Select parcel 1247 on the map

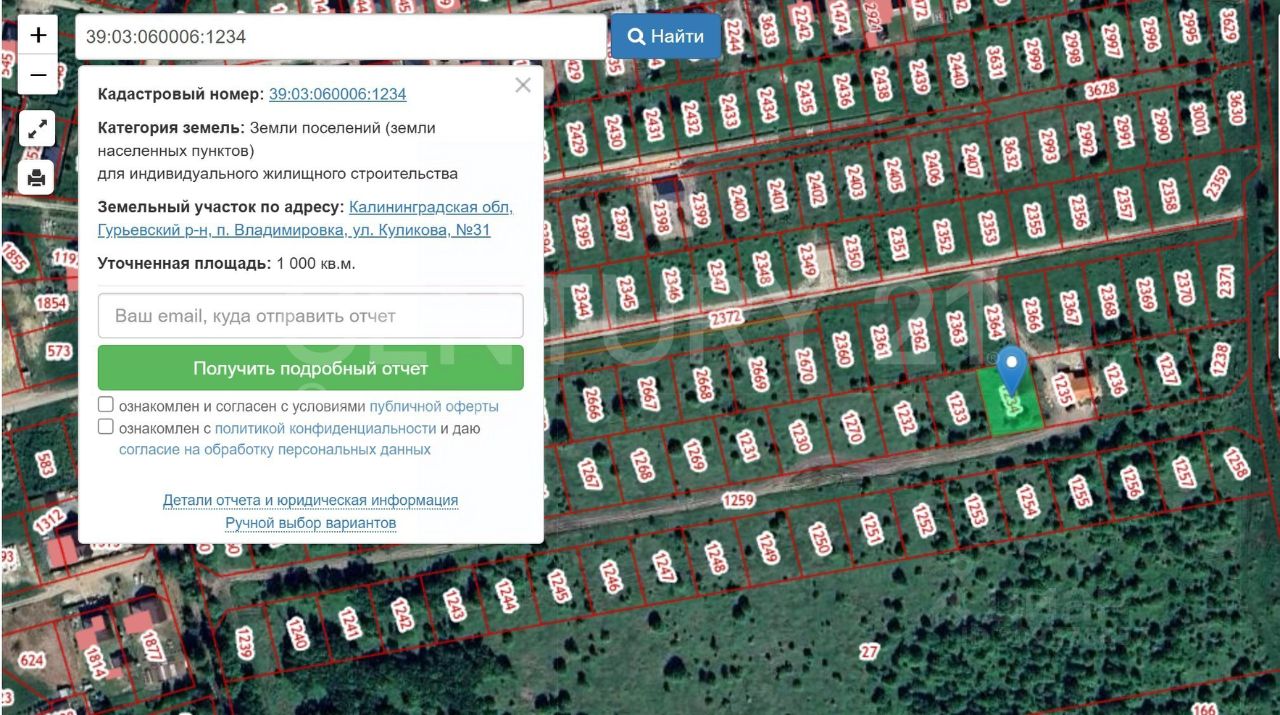663,567
